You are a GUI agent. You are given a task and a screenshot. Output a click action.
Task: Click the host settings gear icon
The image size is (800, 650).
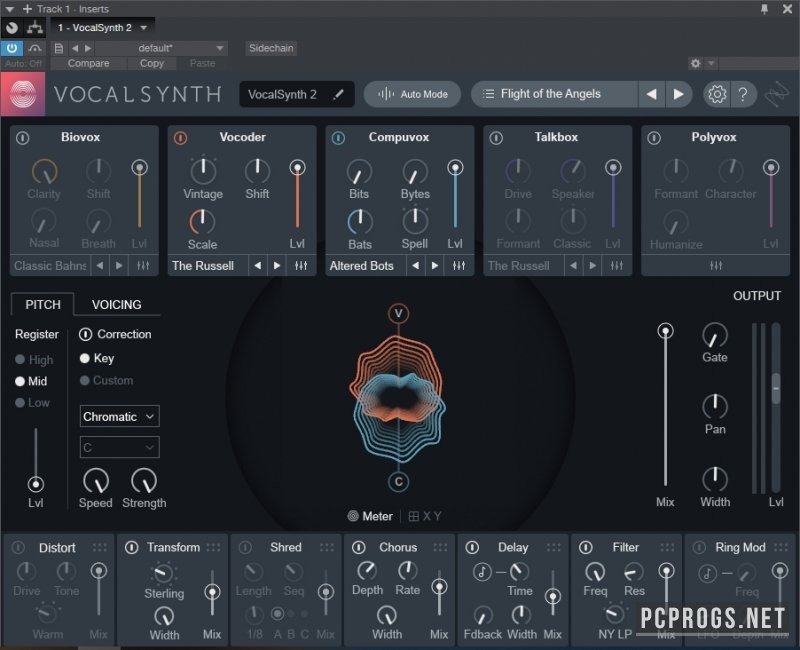[695, 63]
